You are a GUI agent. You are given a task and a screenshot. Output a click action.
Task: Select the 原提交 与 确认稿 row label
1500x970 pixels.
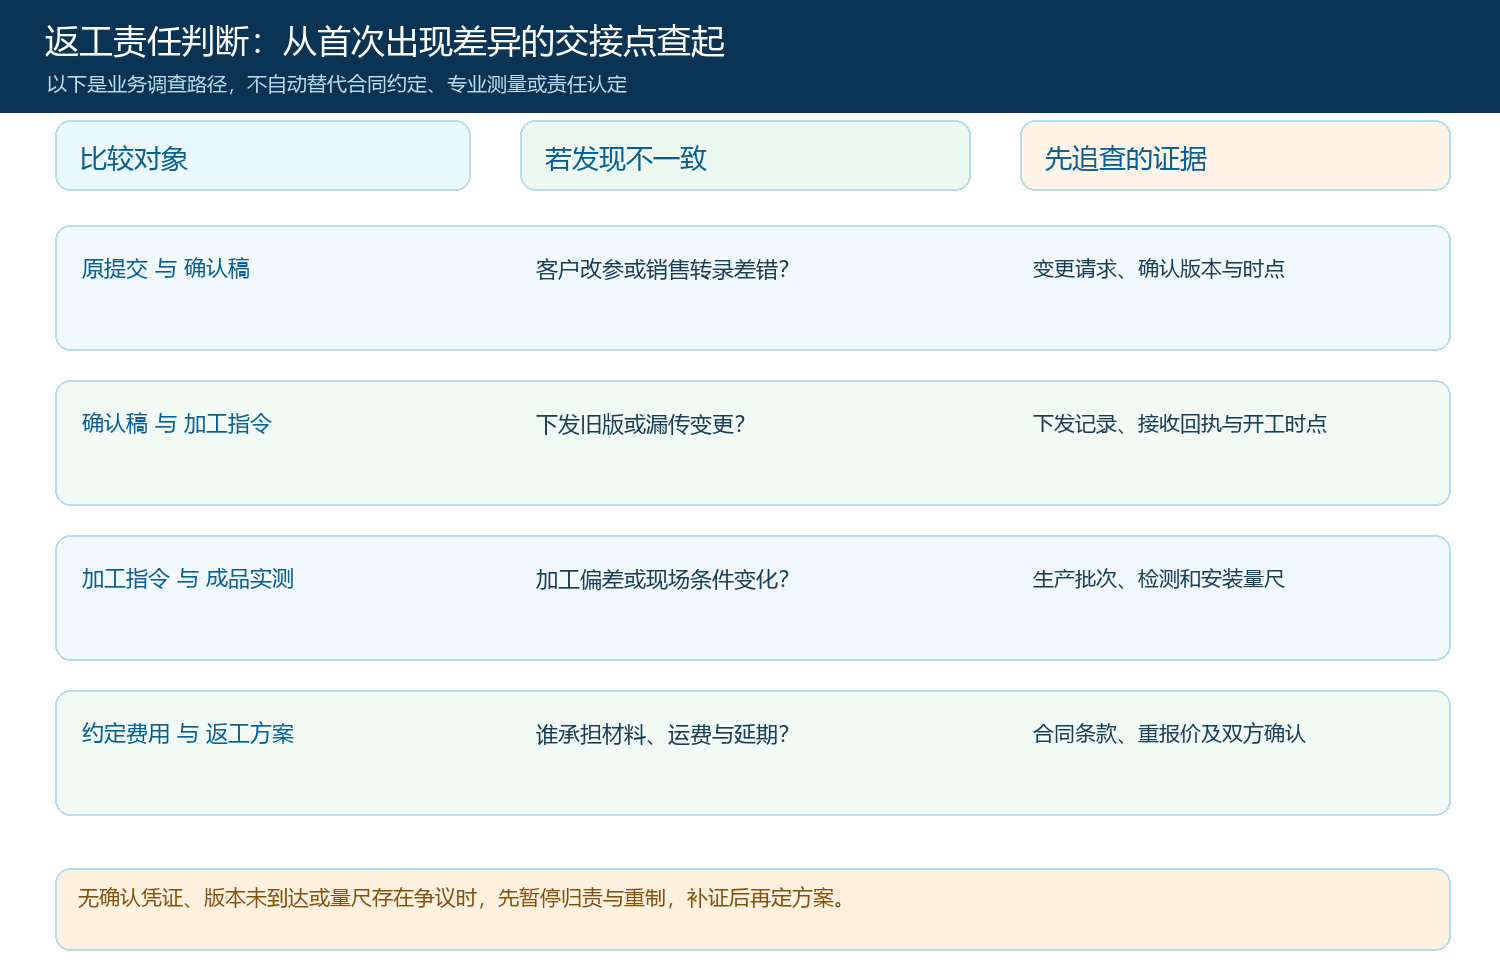tap(166, 269)
